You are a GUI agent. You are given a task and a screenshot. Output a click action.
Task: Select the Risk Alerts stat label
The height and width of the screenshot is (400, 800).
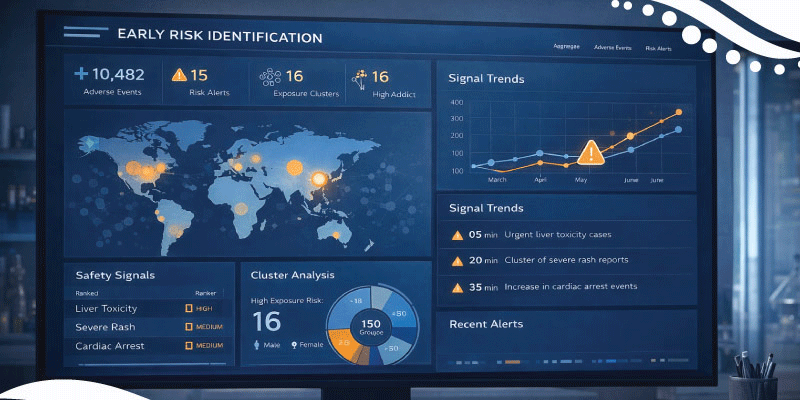[209, 93]
